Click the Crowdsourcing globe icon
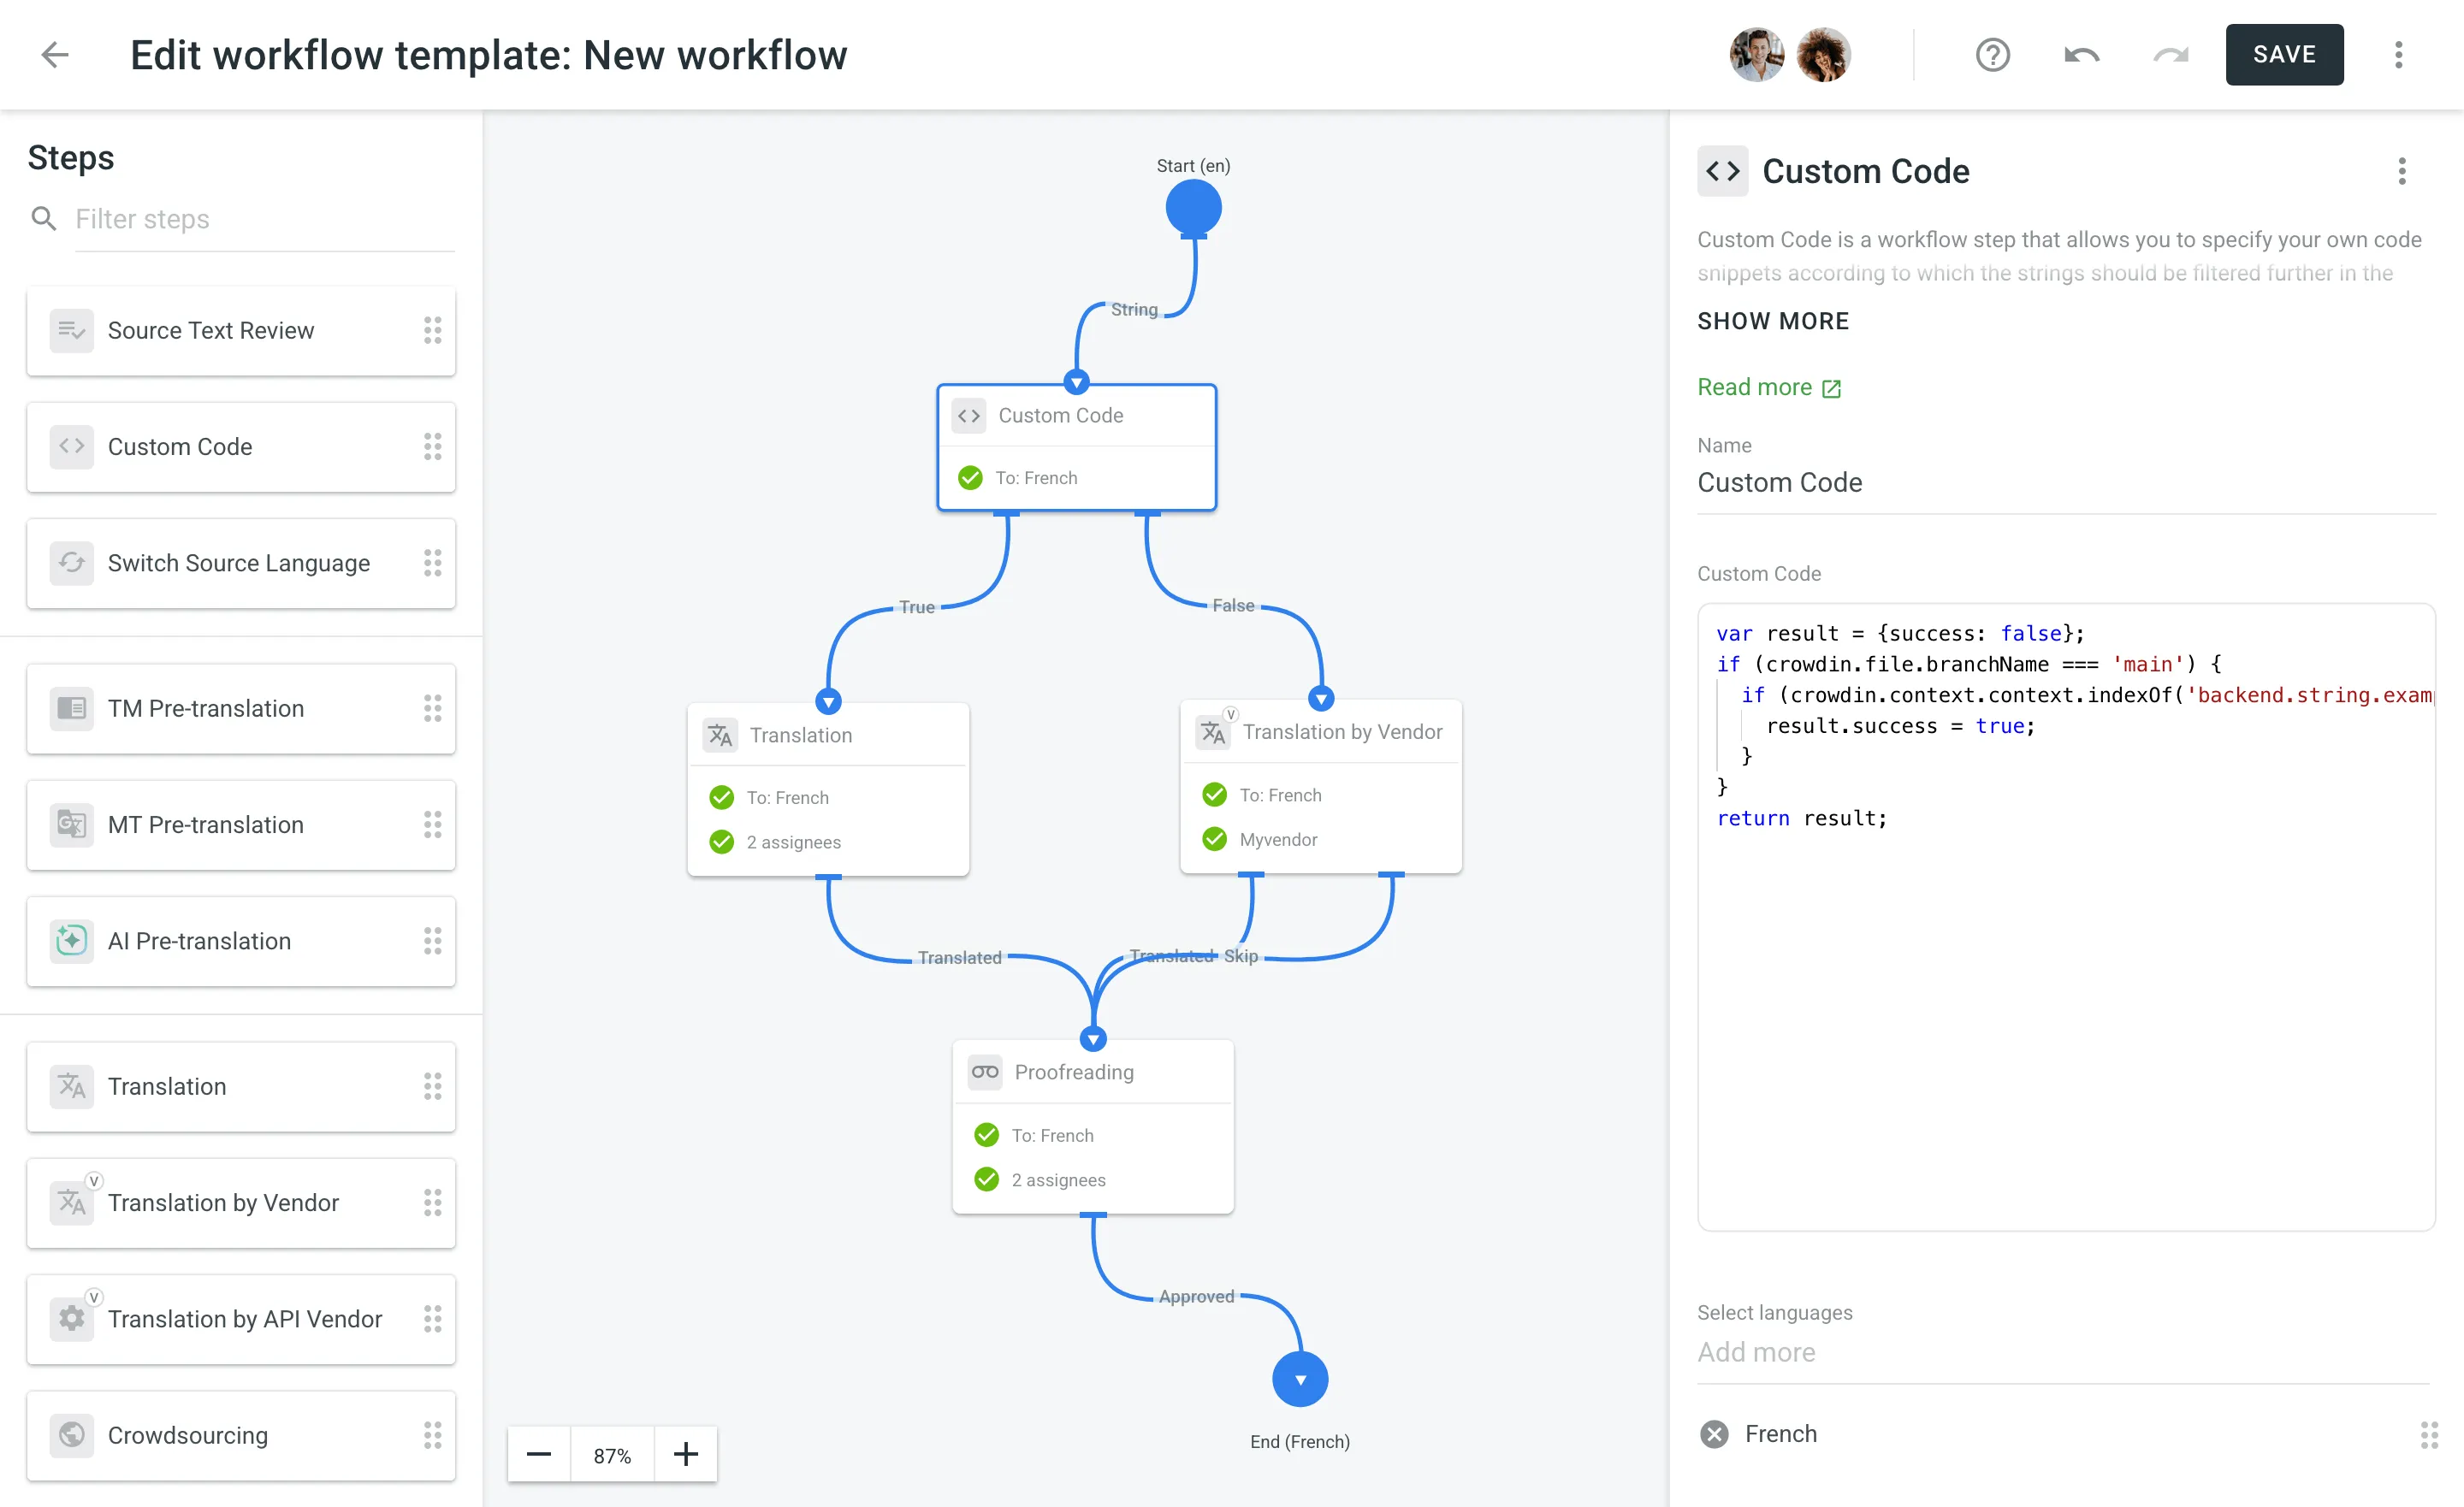 [x=70, y=1435]
